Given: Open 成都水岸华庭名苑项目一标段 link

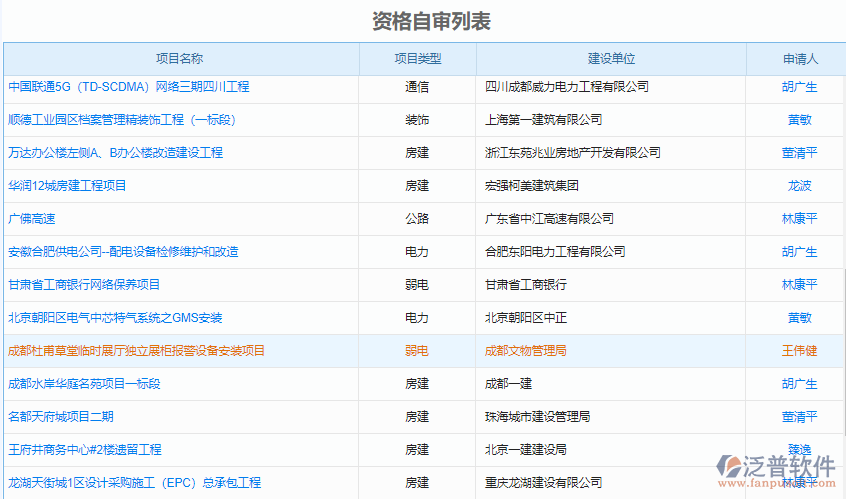Looking at the screenshot, I should coord(84,384).
